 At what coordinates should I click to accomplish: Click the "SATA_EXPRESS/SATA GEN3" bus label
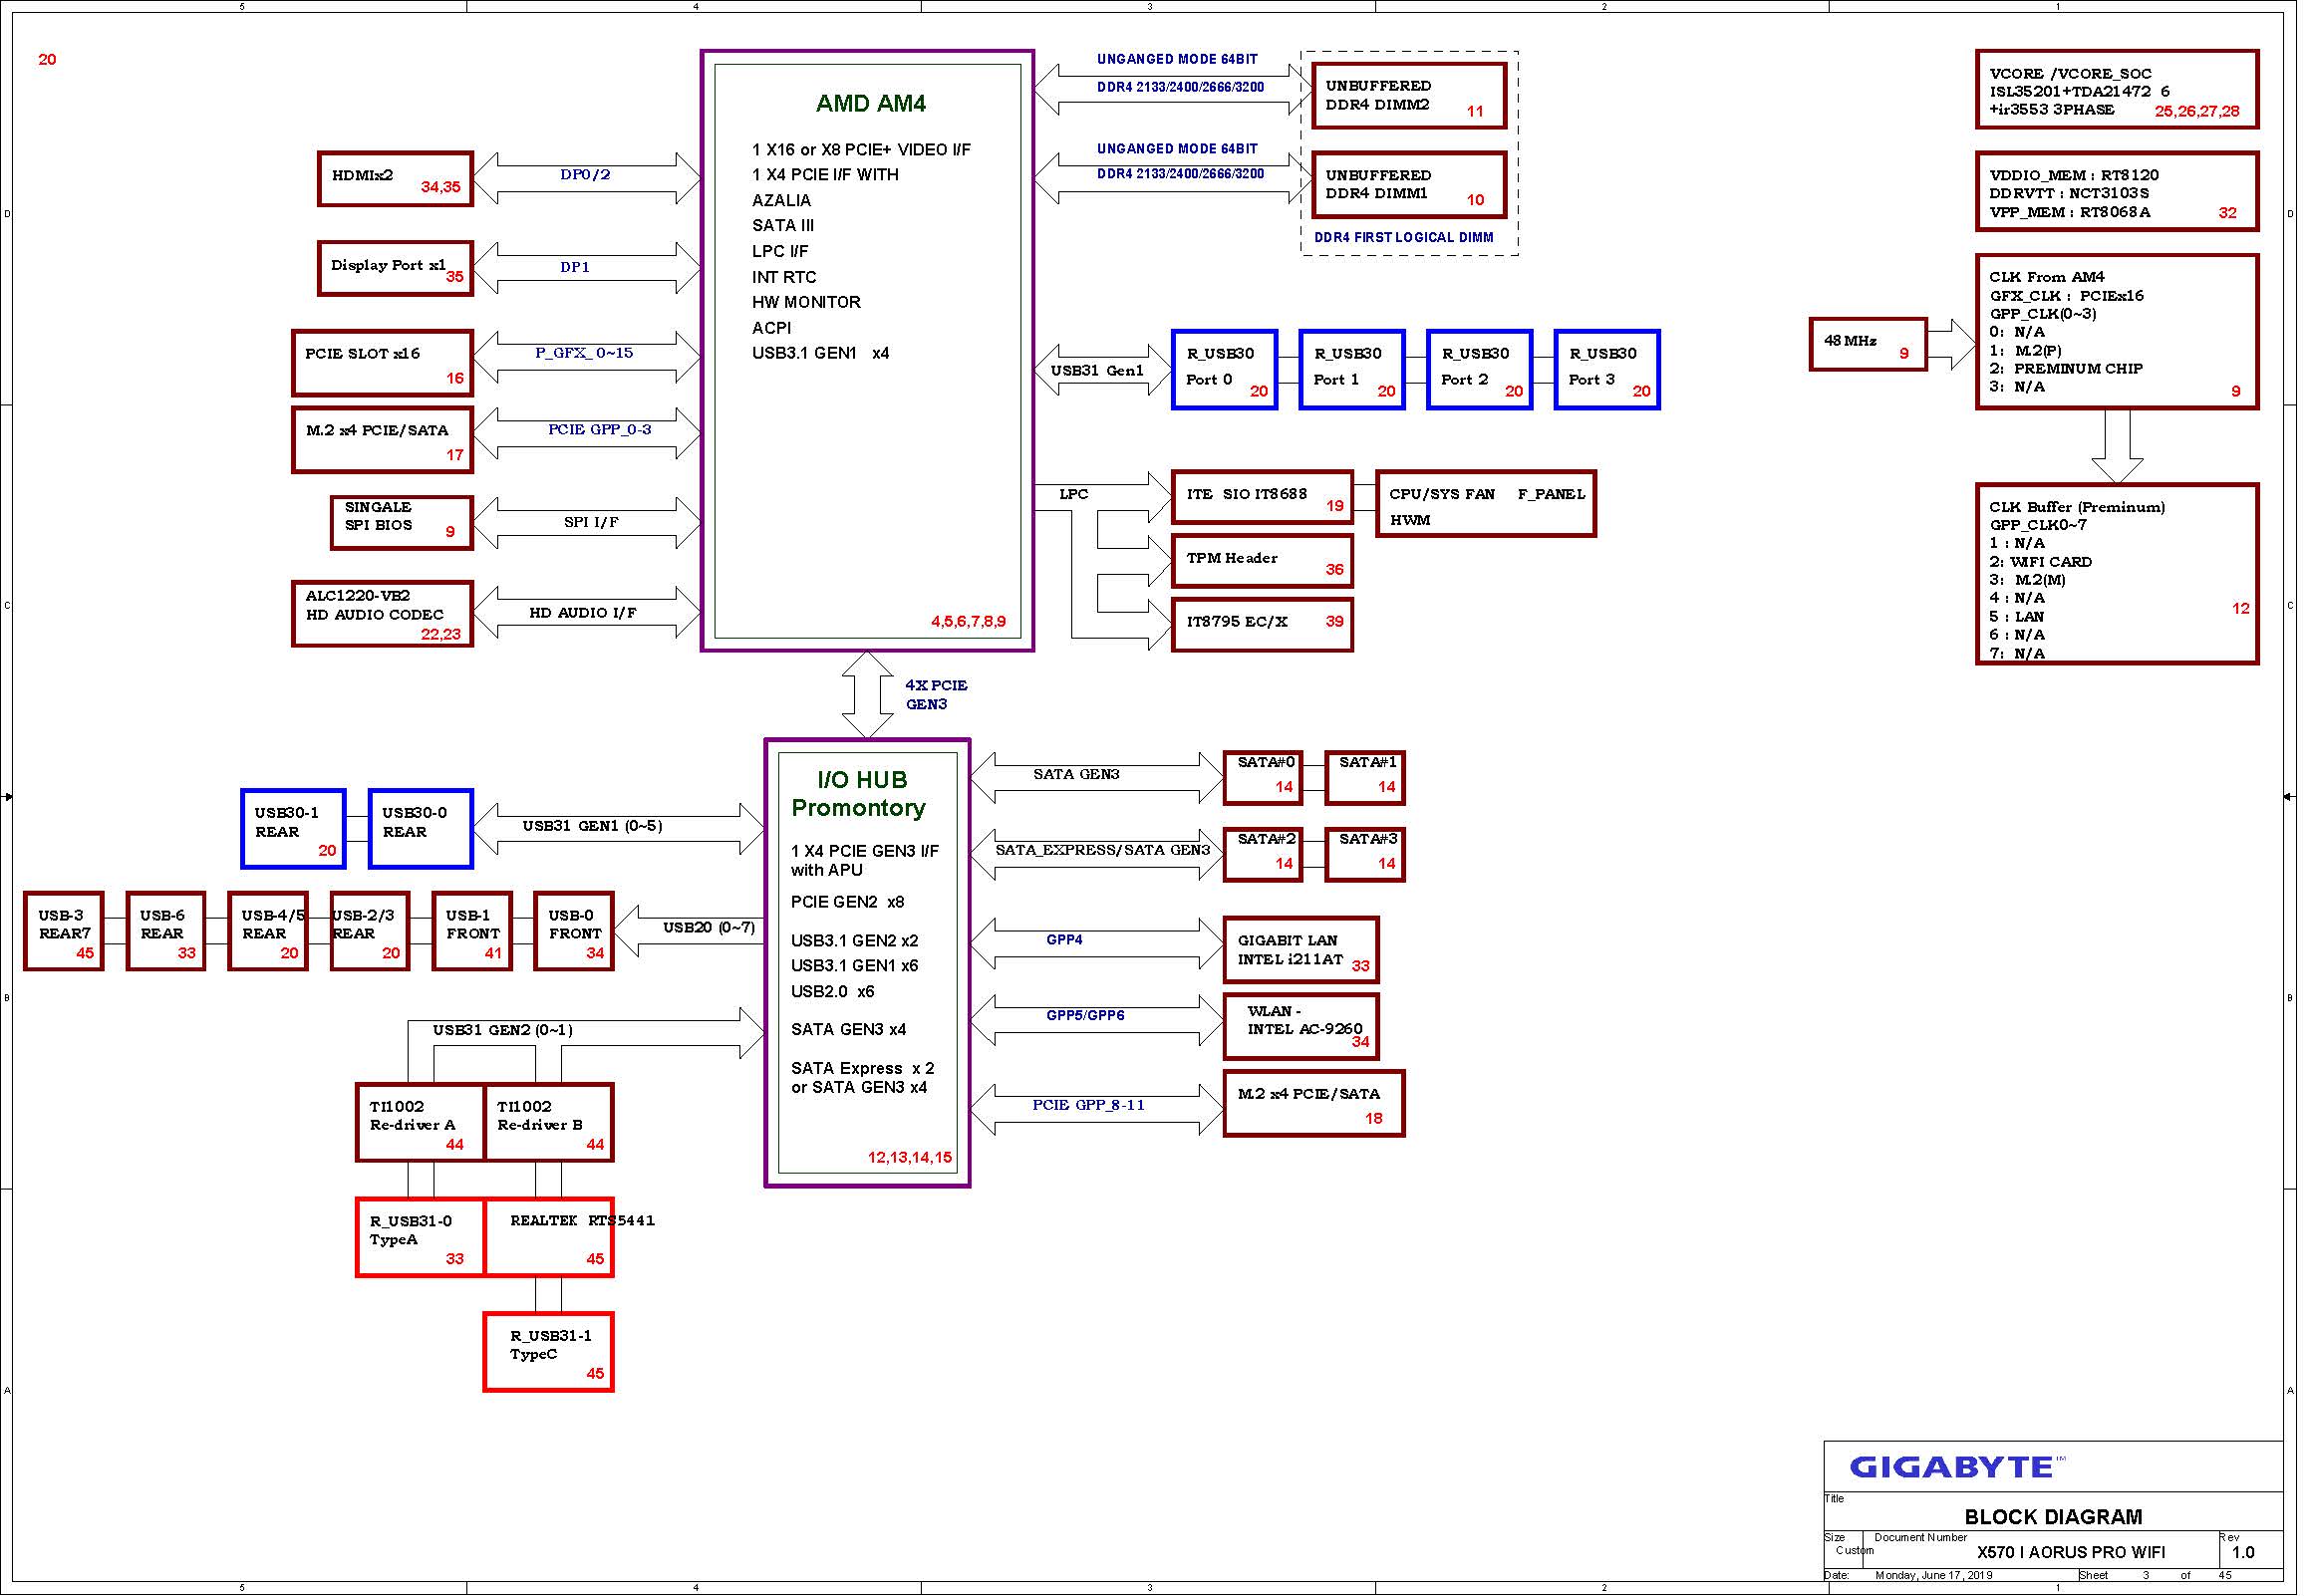[x=1105, y=852]
